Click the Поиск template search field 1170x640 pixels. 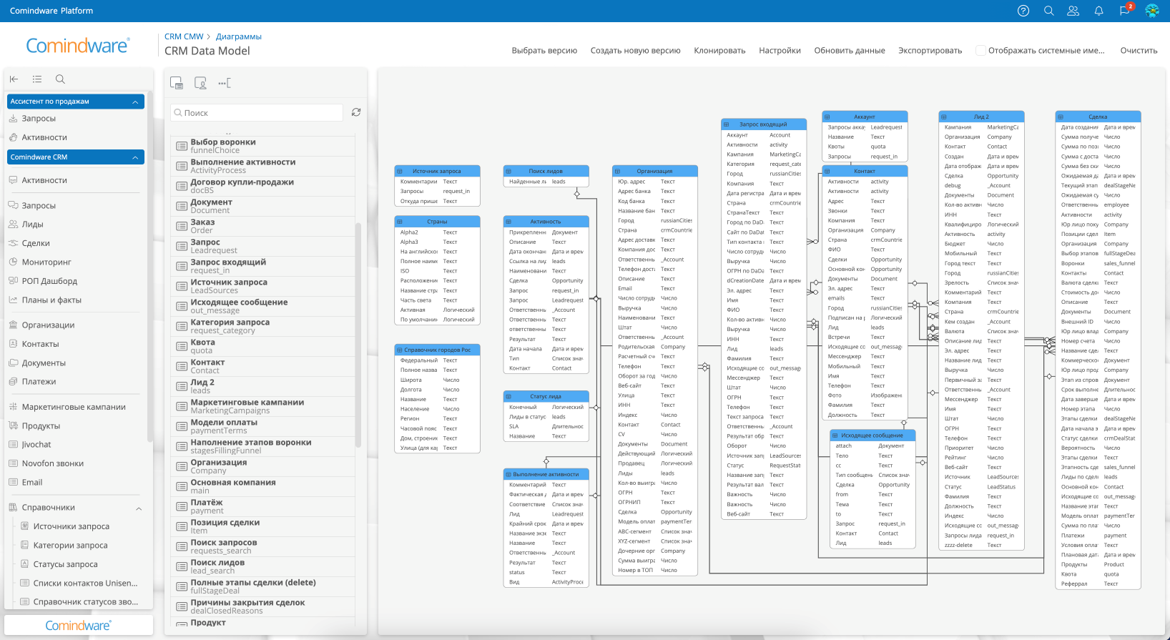point(256,113)
